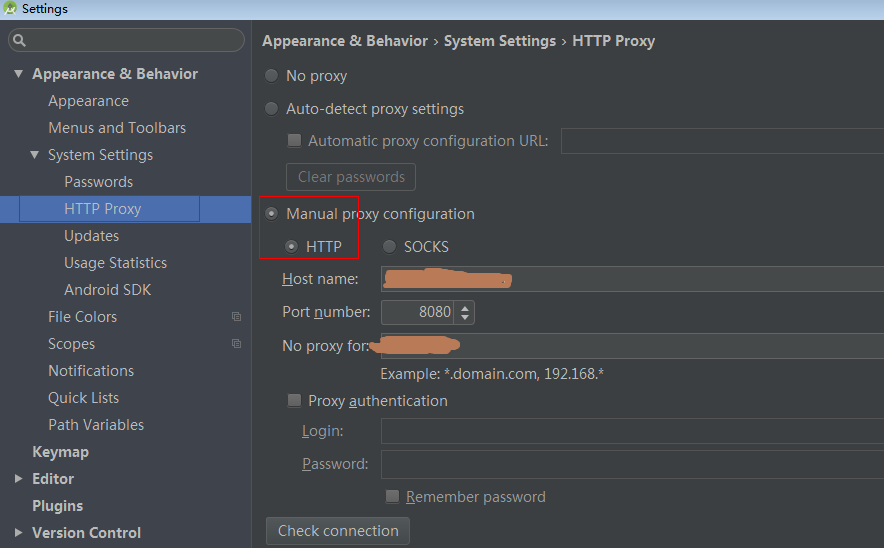Select HTTP Proxy in the settings tree
This screenshot has height=548, width=884.
[103, 209]
